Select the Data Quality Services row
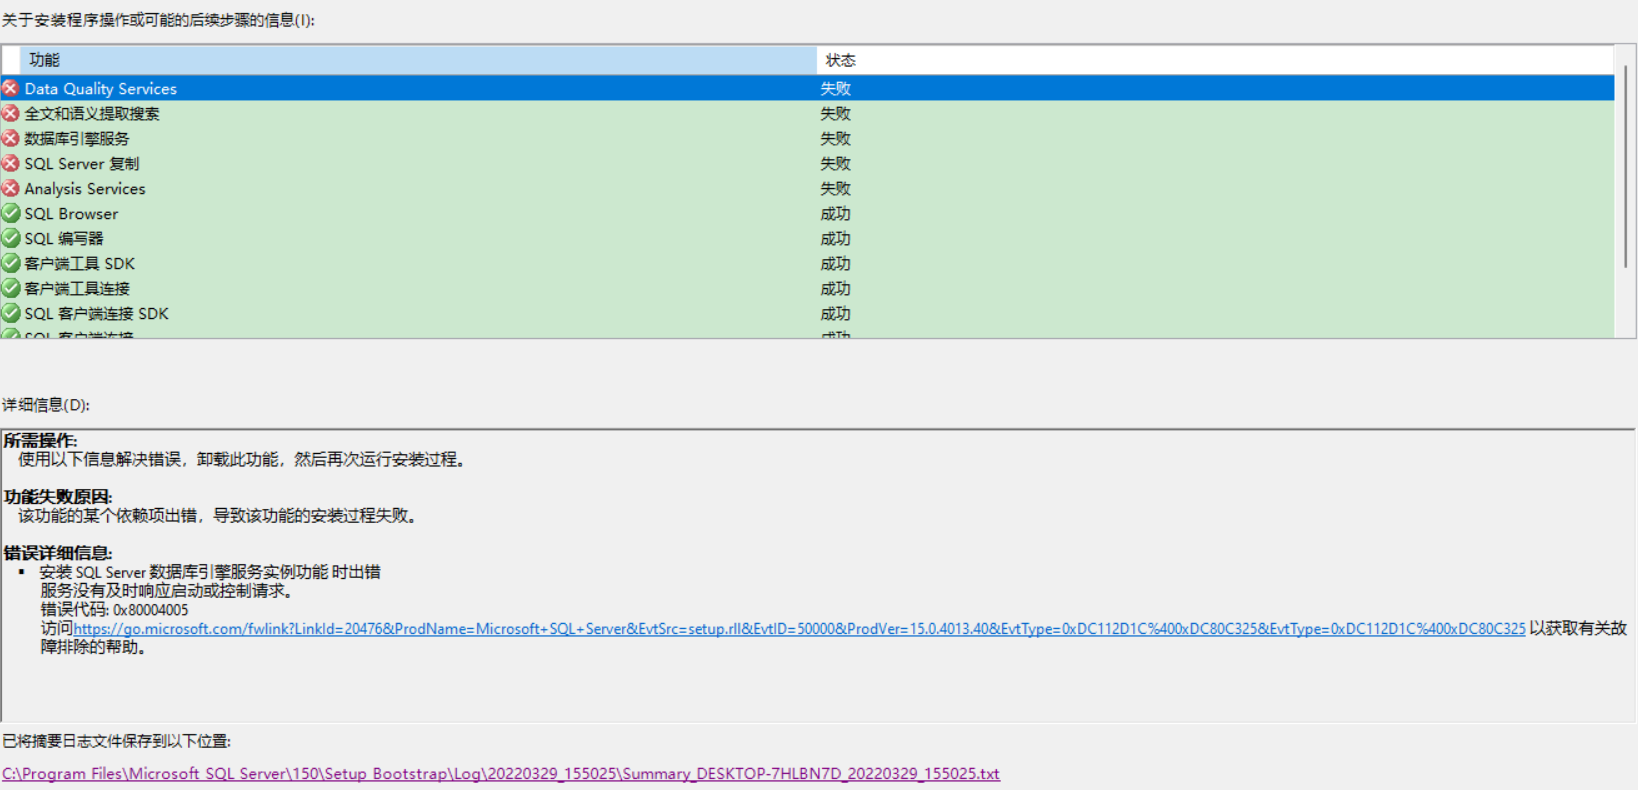The image size is (1638, 790). [808, 88]
